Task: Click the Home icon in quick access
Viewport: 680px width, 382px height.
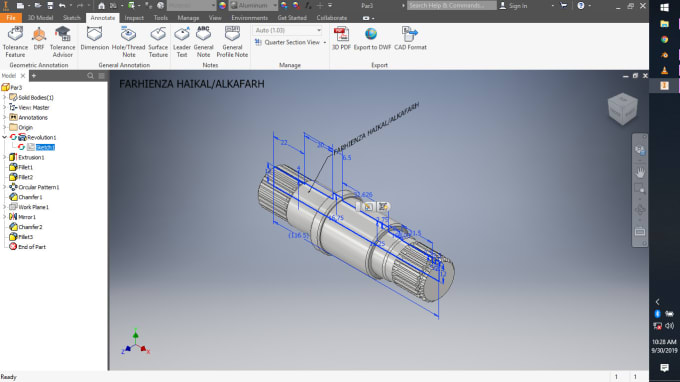Action: coord(101,6)
